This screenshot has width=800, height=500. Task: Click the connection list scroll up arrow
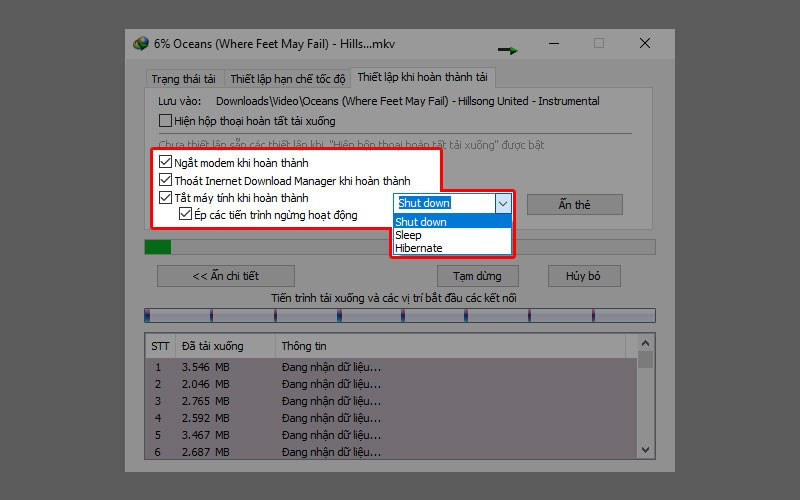pos(645,343)
